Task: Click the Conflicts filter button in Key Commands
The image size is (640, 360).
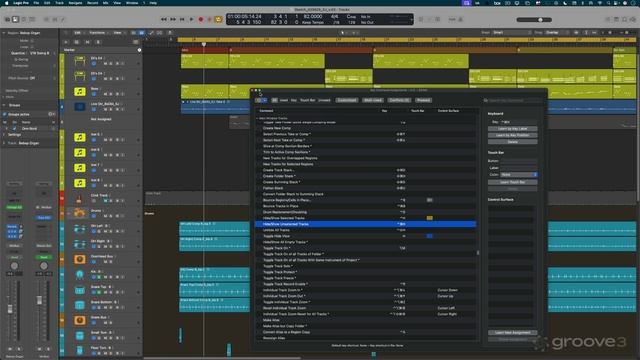Action: (399, 100)
